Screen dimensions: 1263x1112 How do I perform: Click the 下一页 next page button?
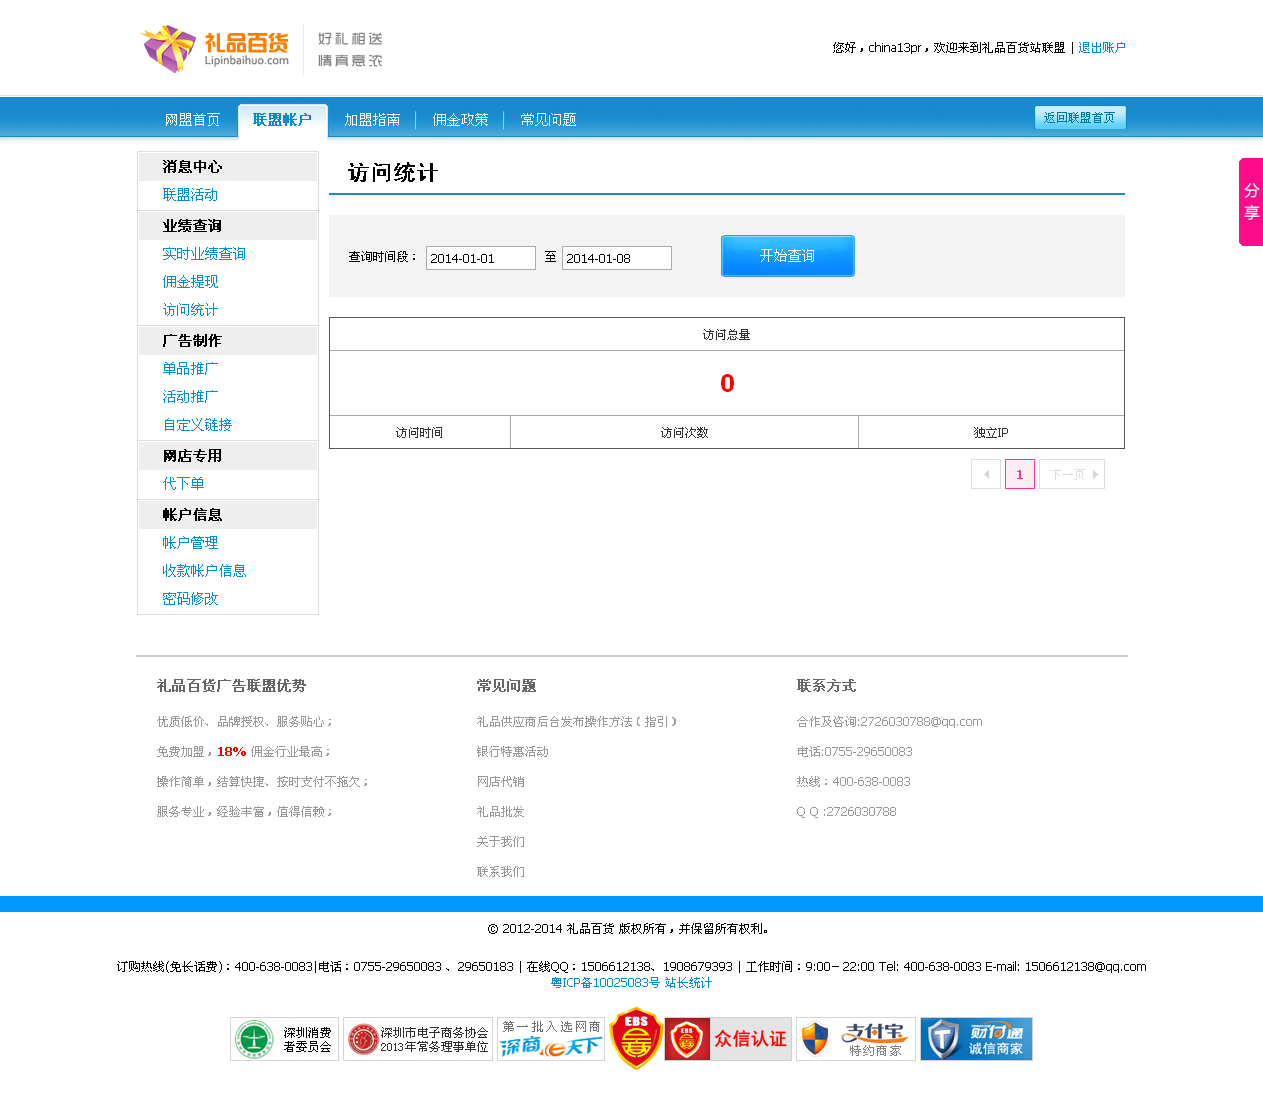tap(1072, 474)
